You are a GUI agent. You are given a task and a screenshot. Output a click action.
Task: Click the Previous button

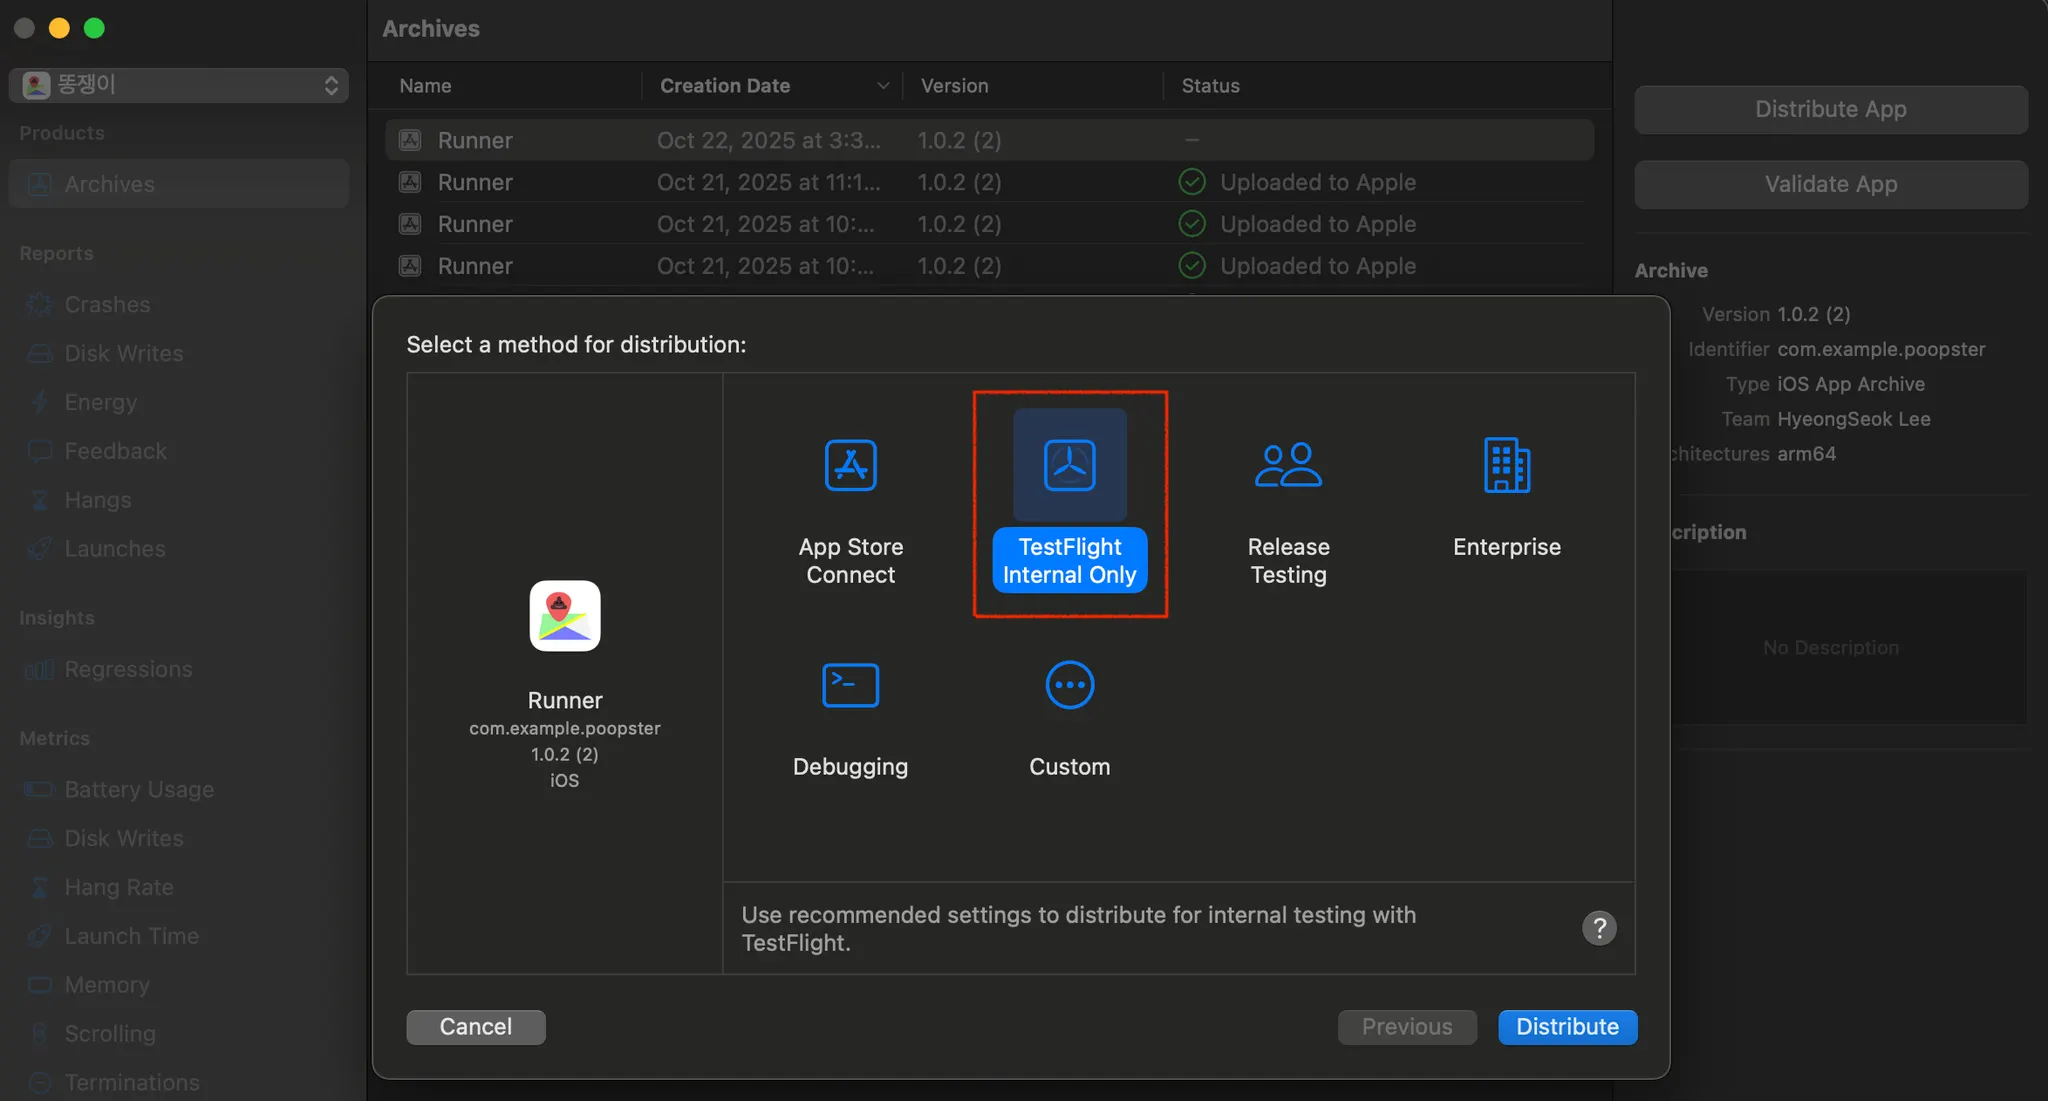click(x=1407, y=1027)
